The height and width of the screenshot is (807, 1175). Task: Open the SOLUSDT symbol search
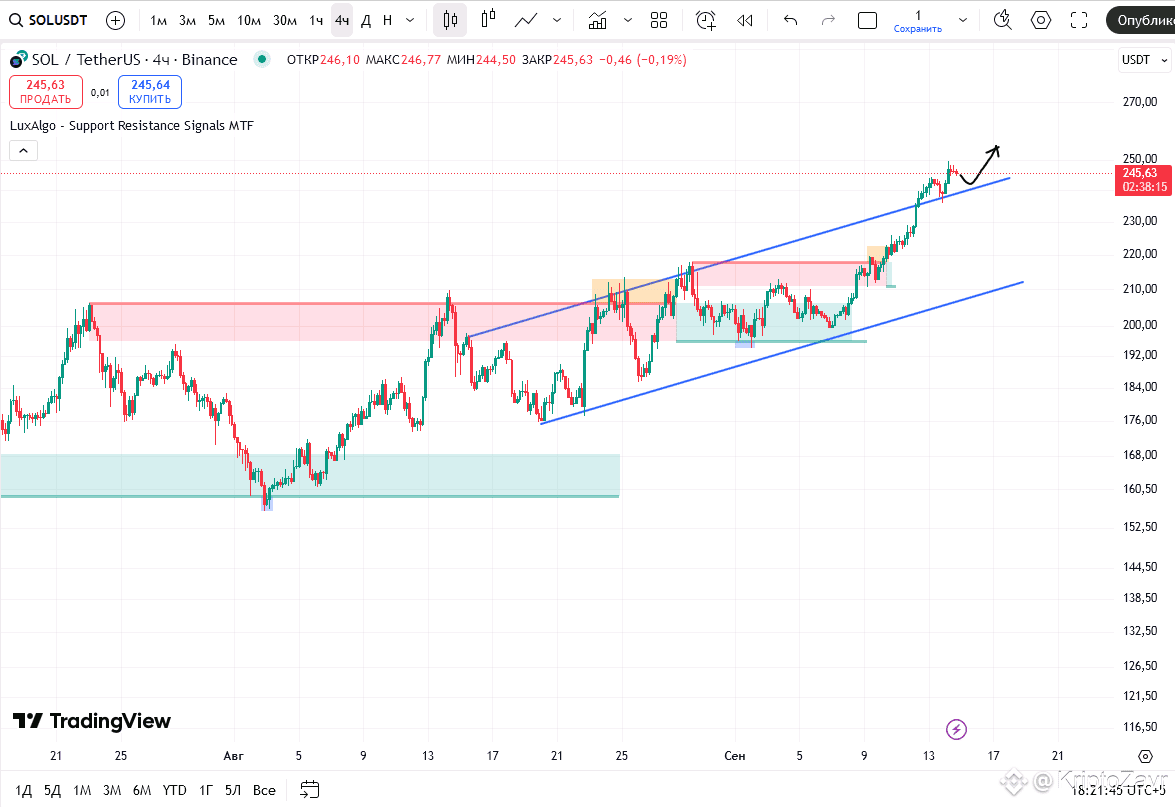coord(49,20)
